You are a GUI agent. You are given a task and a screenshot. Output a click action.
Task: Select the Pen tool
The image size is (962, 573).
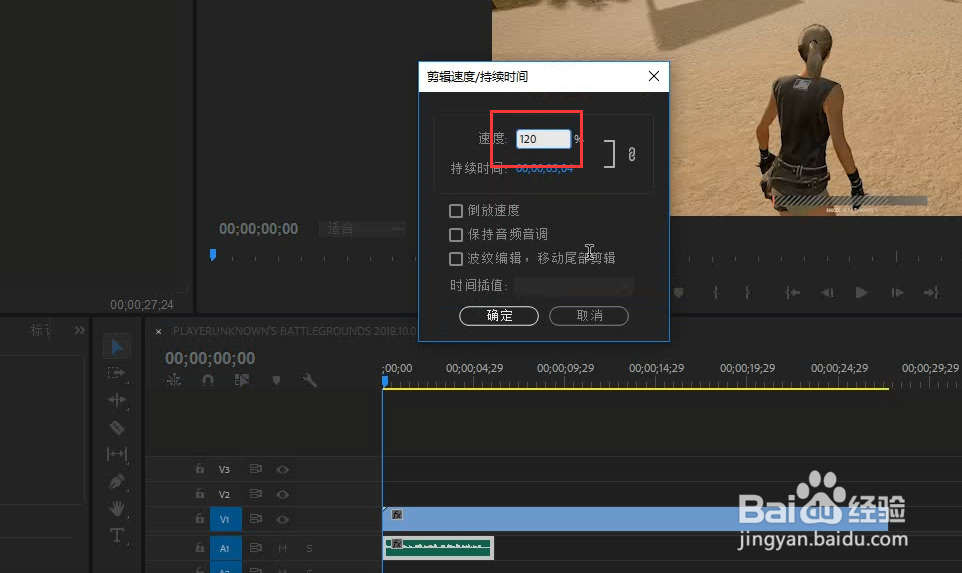pos(117,482)
